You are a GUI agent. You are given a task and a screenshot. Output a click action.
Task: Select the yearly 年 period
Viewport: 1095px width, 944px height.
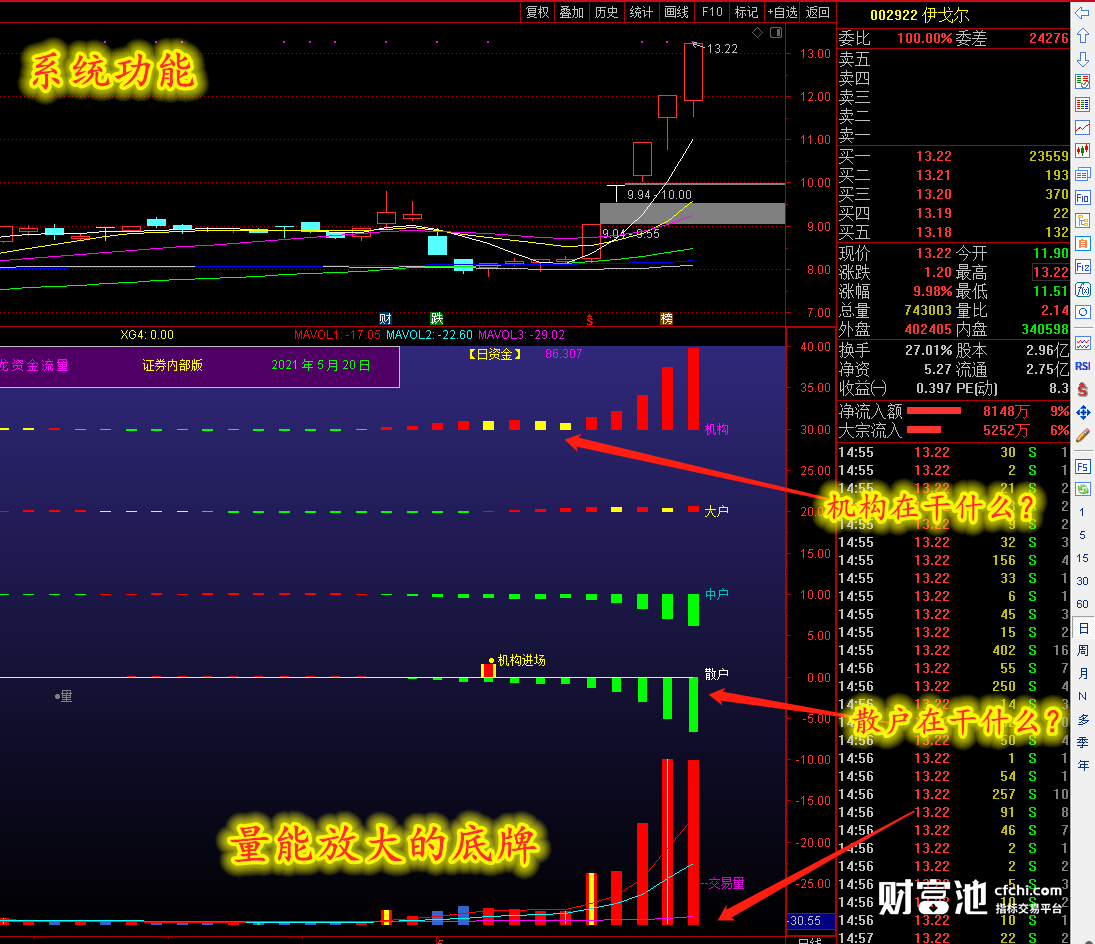click(x=1082, y=765)
